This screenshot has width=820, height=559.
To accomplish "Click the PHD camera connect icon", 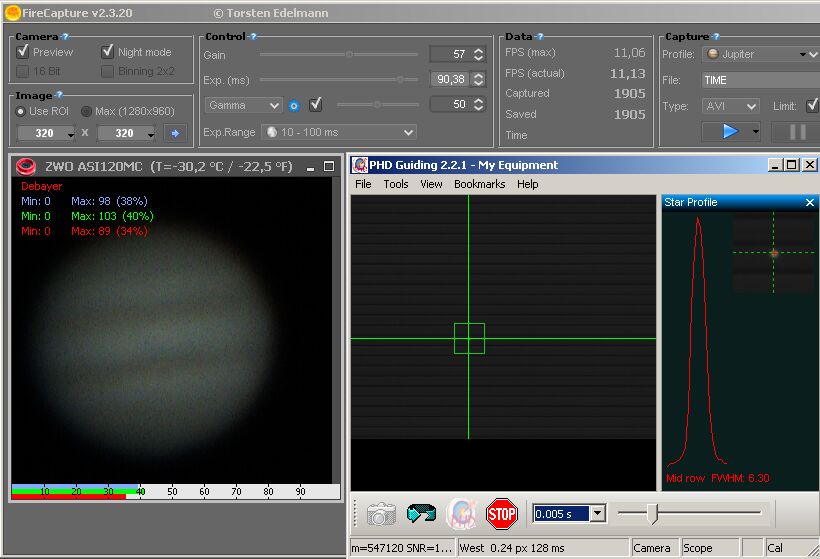I will click(380, 514).
